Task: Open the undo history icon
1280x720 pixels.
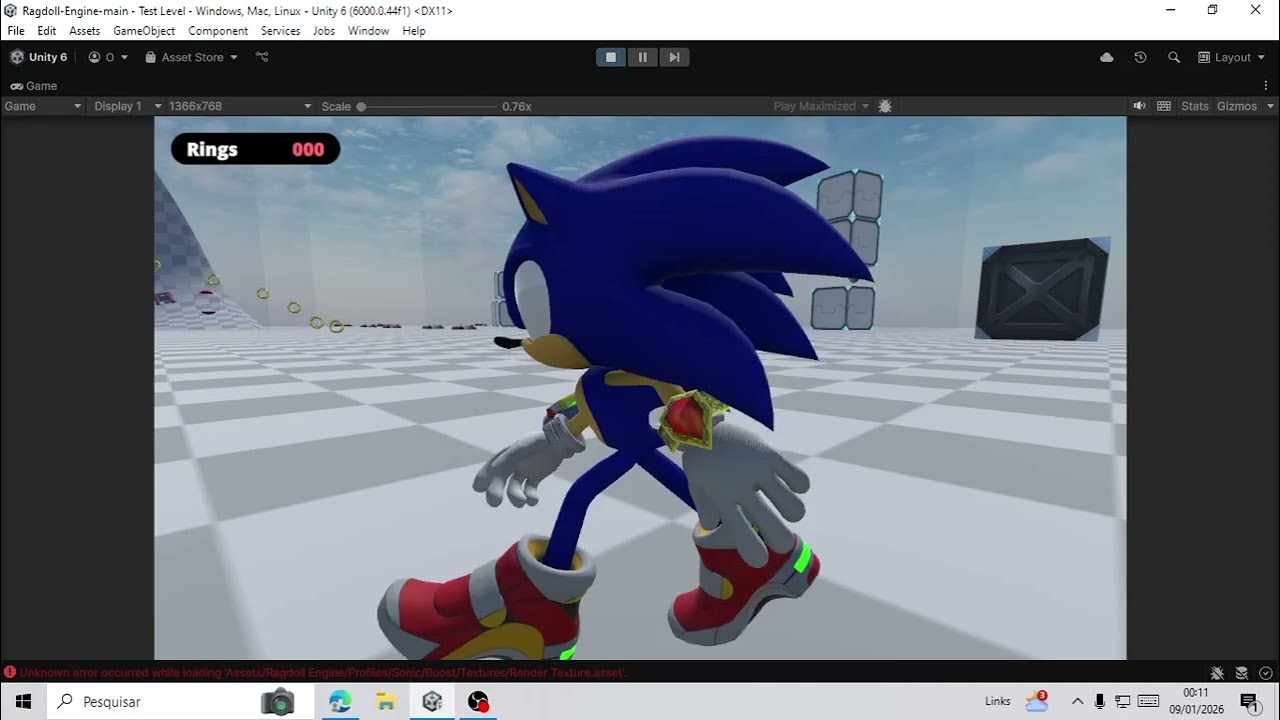Action: click(1140, 57)
